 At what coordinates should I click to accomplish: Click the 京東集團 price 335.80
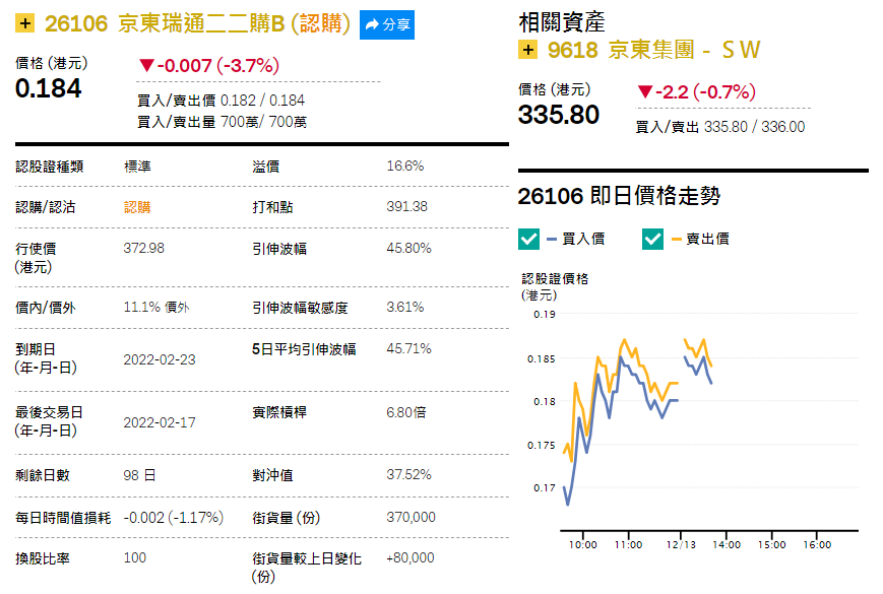pos(559,115)
